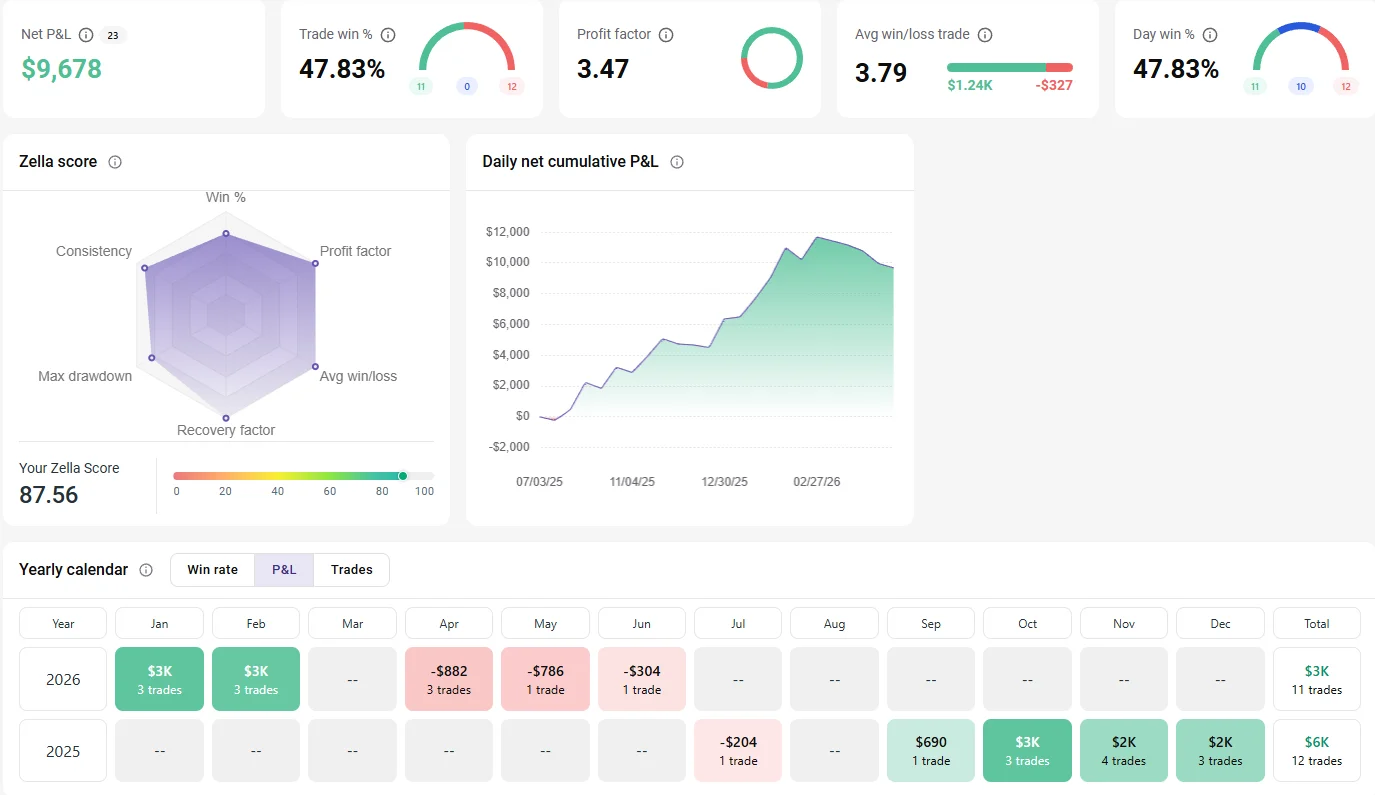Image resolution: width=1375 pixels, height=795 pixels.
Task: Click the 2025 Total cell showing 12 trades
Action: pos(1317,751)
